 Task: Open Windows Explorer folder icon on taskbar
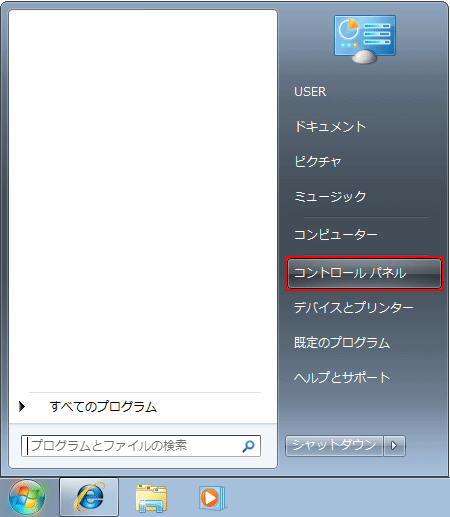[x=151, y=498]
